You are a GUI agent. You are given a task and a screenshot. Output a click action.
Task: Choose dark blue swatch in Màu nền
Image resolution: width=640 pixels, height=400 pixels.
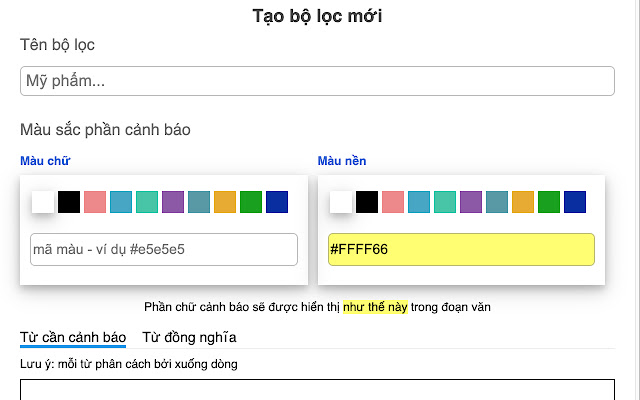click(x=575, y=202)
